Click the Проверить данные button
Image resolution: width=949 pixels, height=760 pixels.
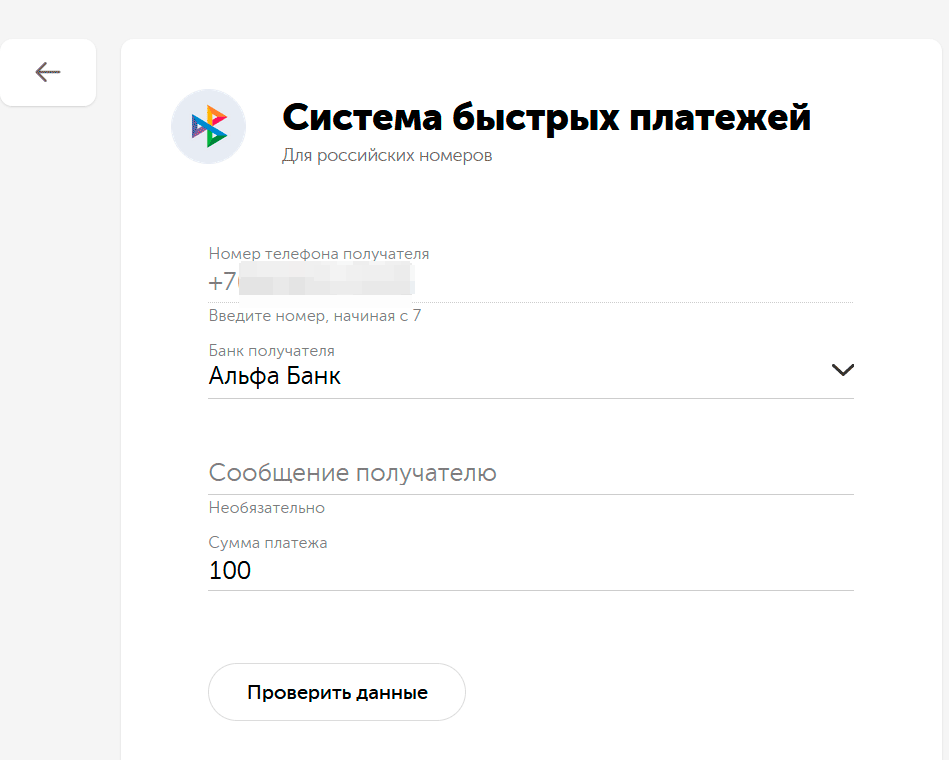pyautogui.click(x=337, y=692)
